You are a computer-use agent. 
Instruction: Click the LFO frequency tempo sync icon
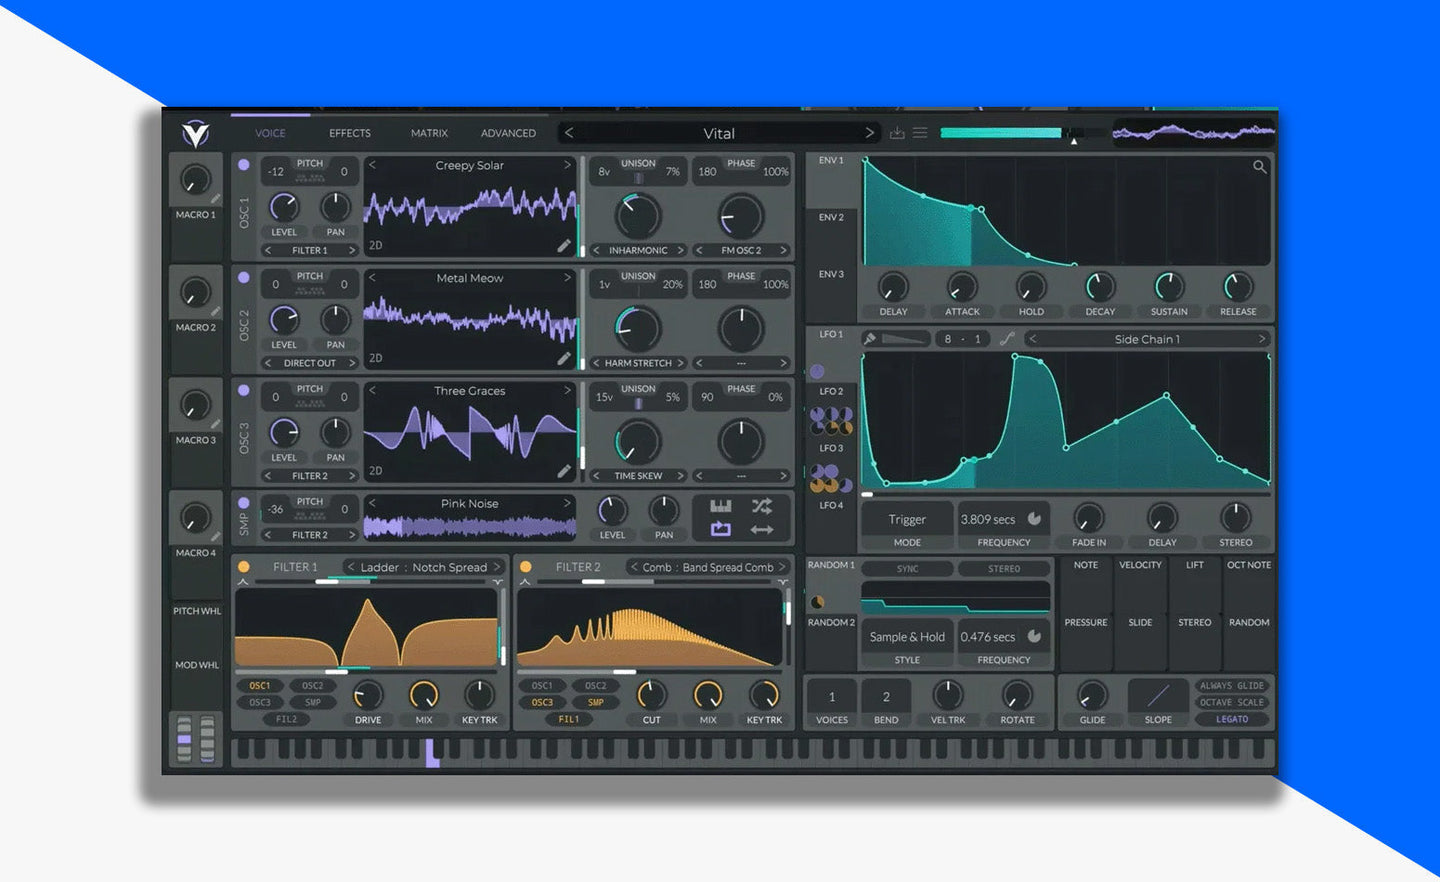pyautogui.click(x=1034, y=519)
